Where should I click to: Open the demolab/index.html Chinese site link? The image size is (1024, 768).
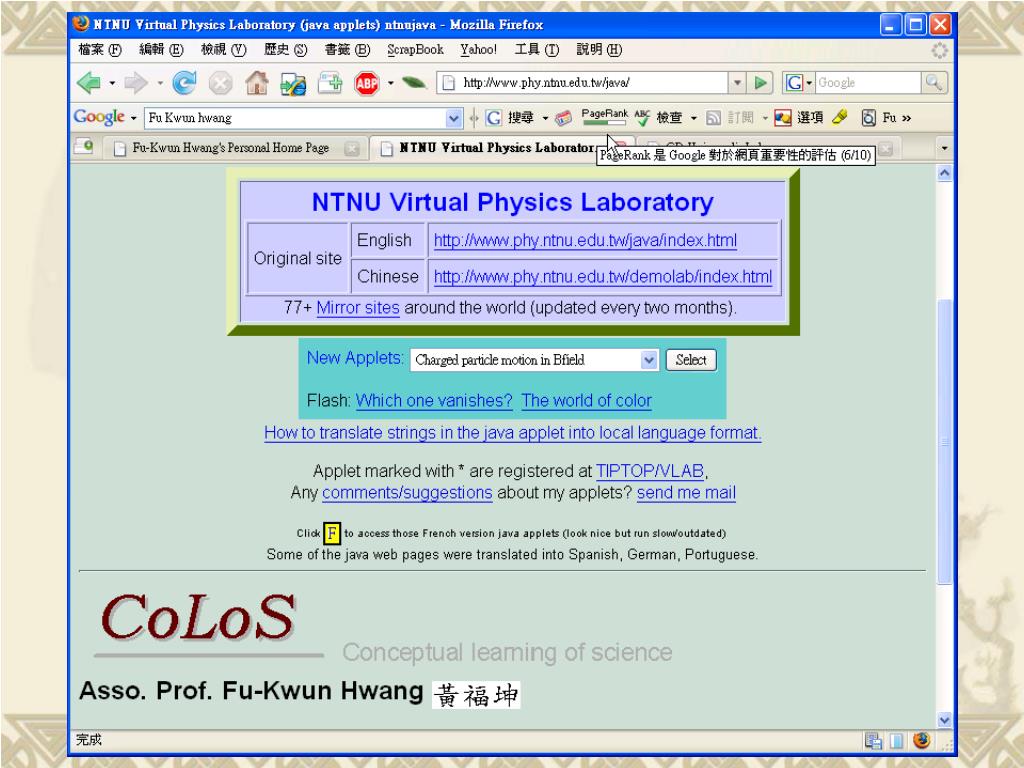603,276
